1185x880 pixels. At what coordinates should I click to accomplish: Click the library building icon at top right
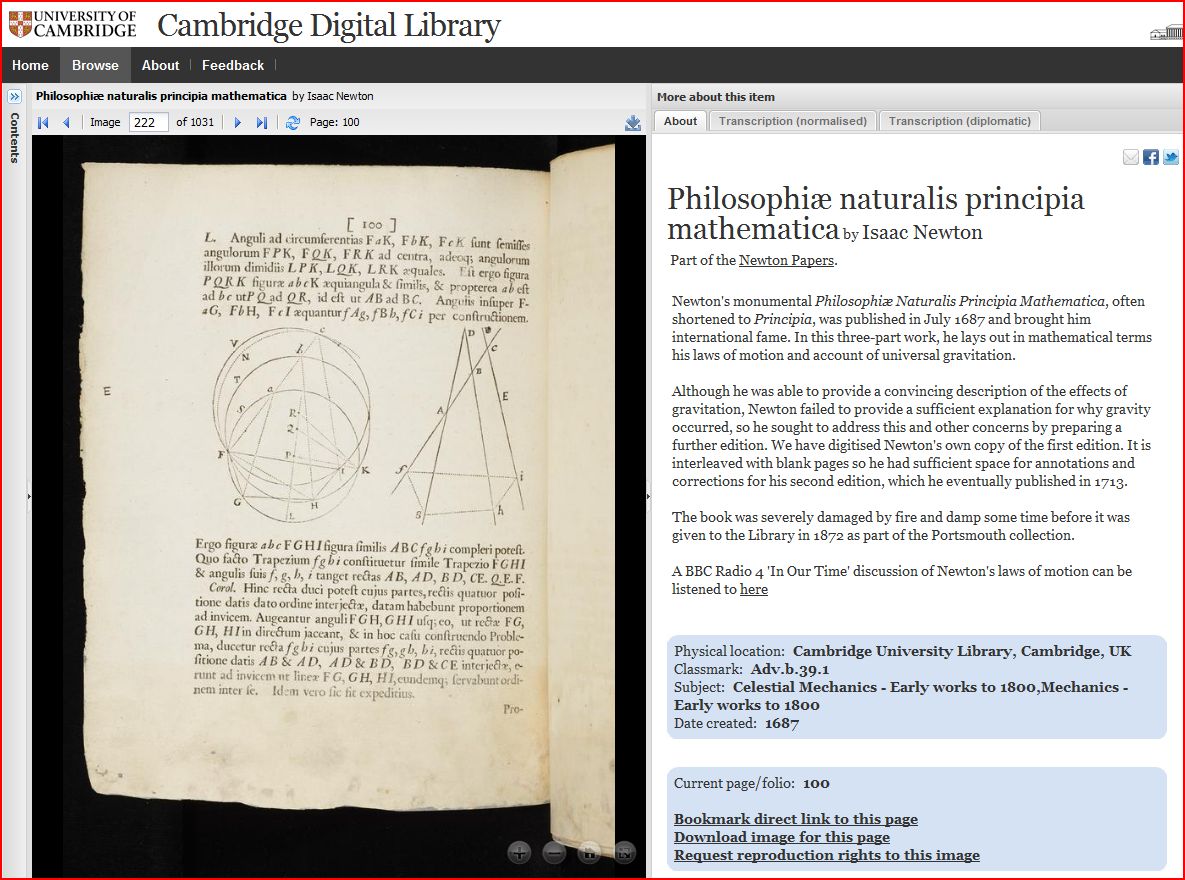click(1167, 33)
